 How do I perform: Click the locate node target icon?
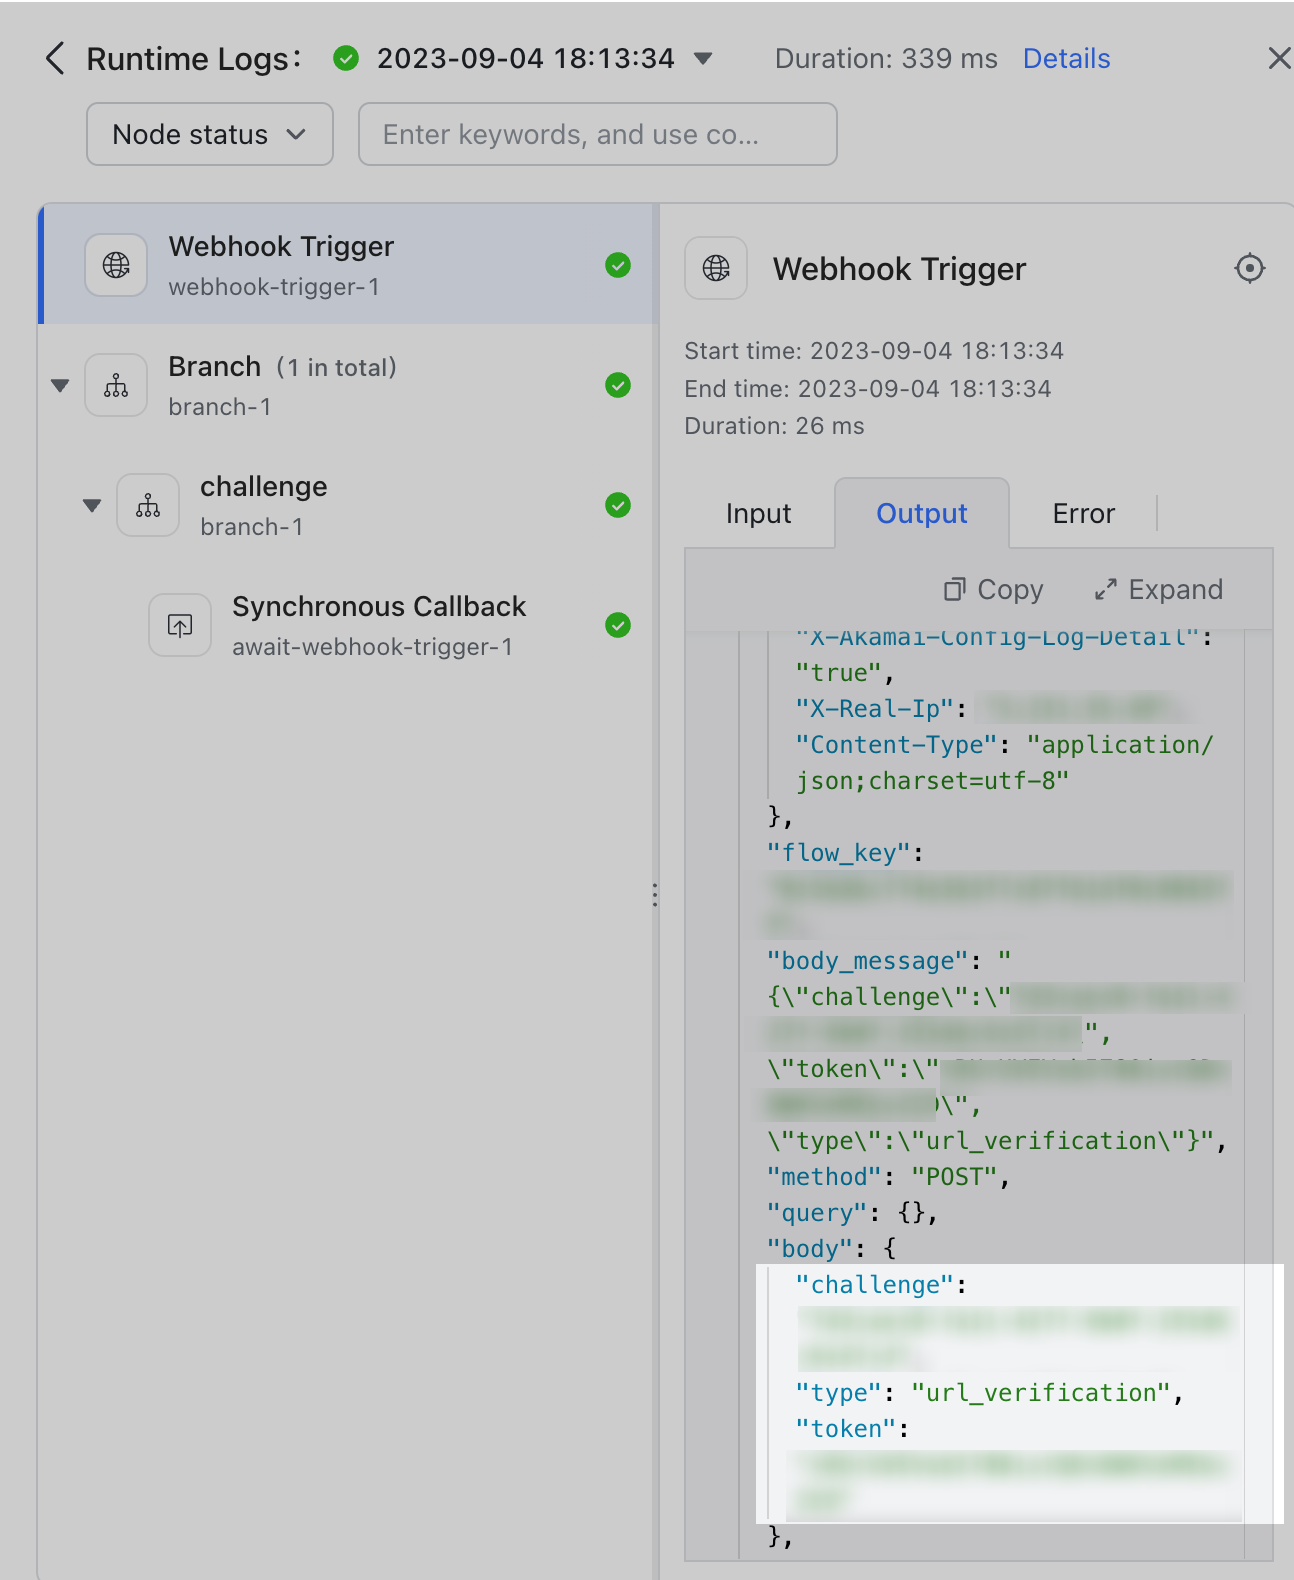pyautogui.click(x=1249, y=268)
